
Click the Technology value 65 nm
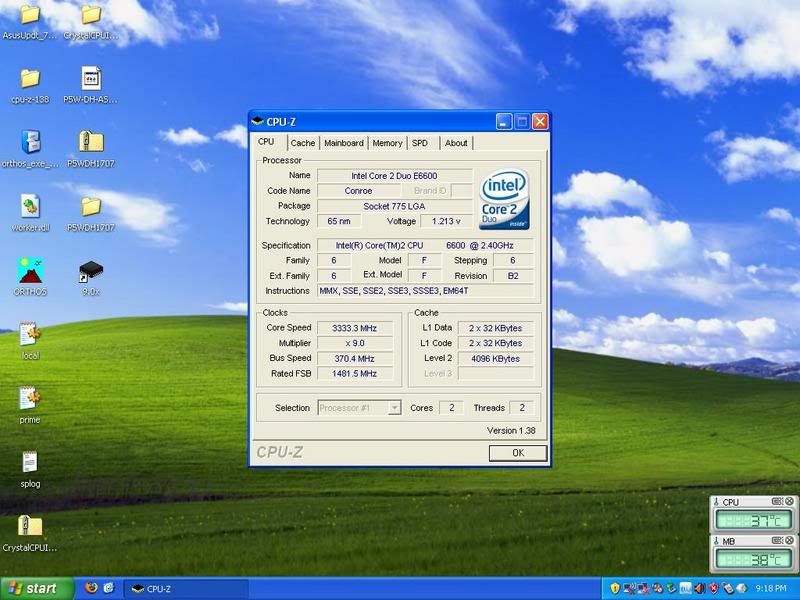[339, 221]
